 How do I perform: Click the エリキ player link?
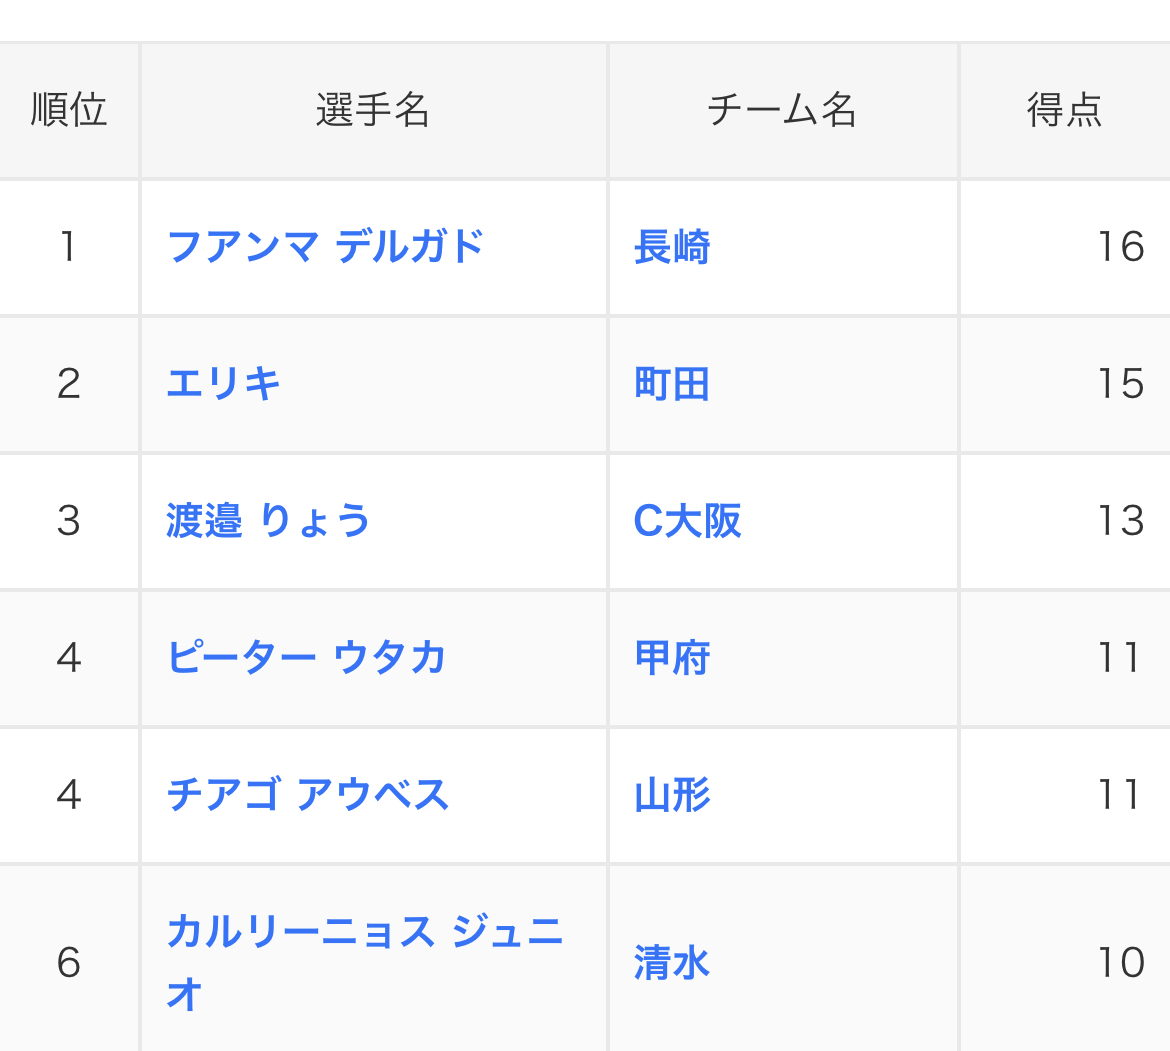point(223,384)
